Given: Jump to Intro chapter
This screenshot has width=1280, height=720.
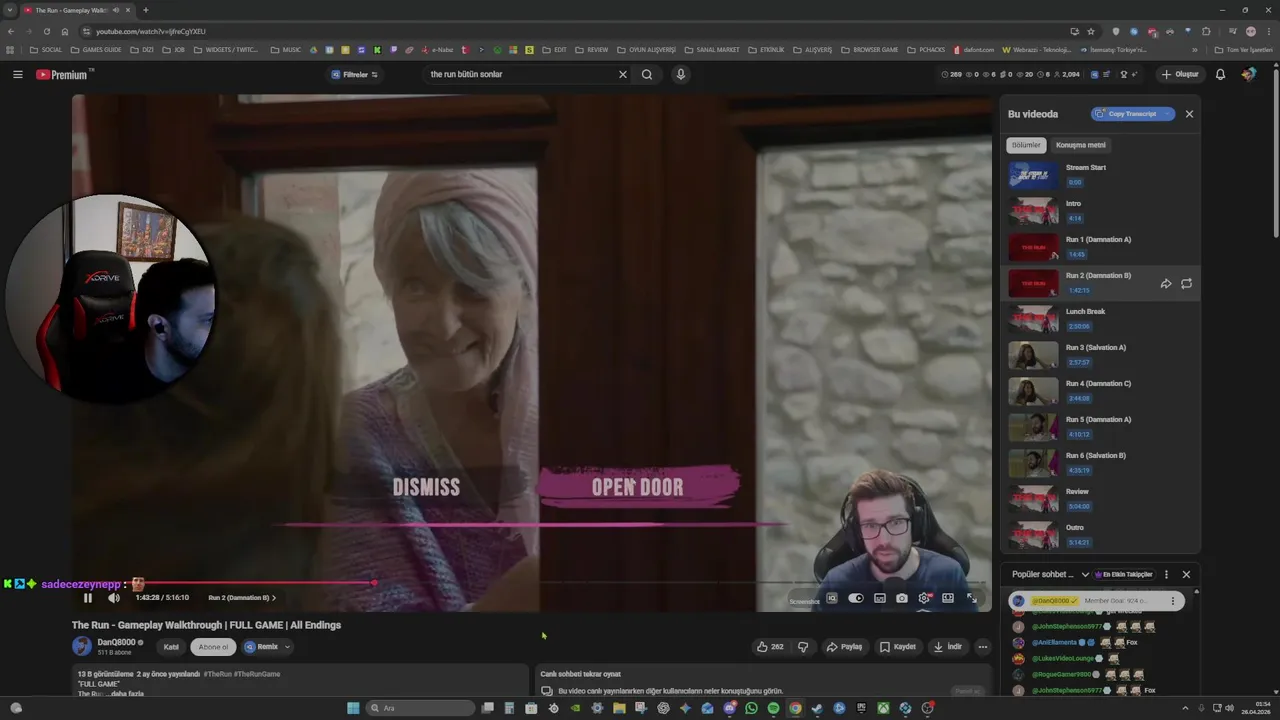Looking at the screenshot, I should [1100, 211].
